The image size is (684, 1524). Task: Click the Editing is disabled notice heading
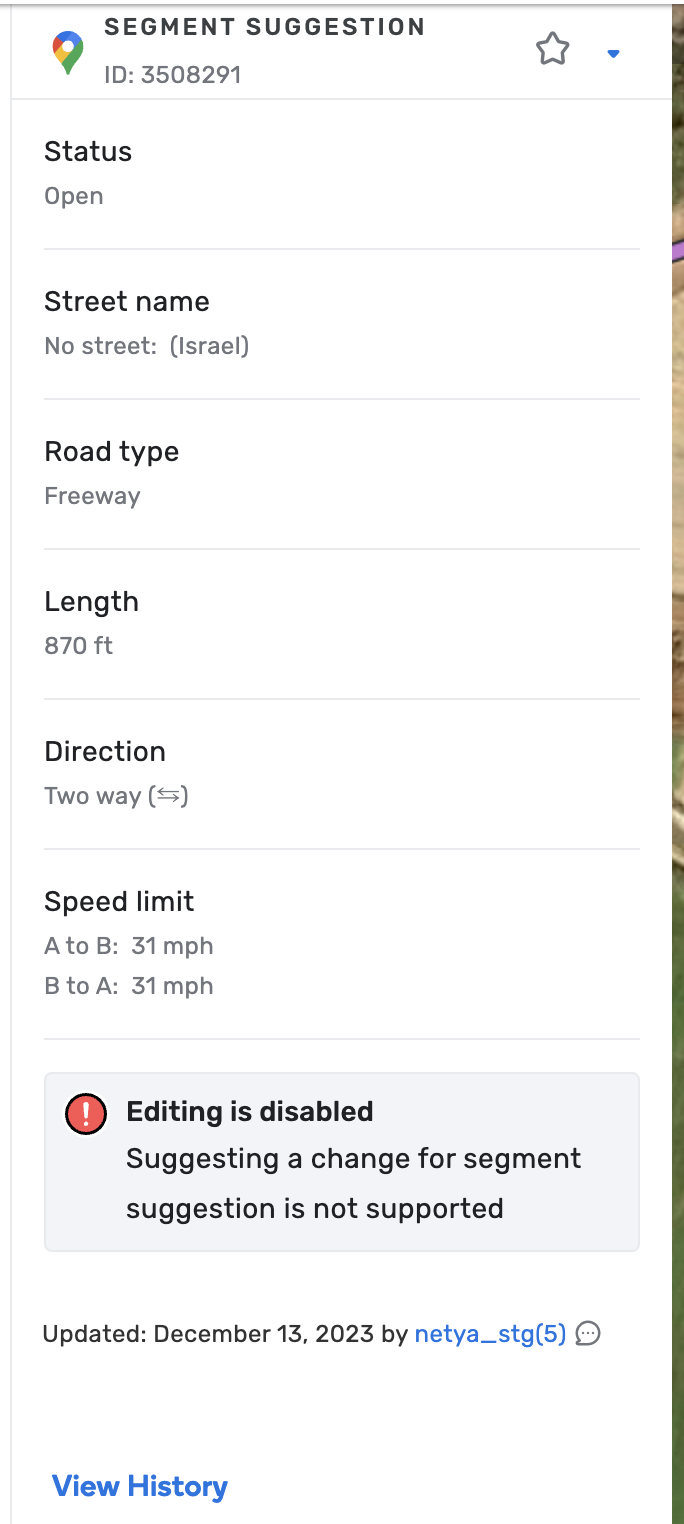(x=249, y=1112)
